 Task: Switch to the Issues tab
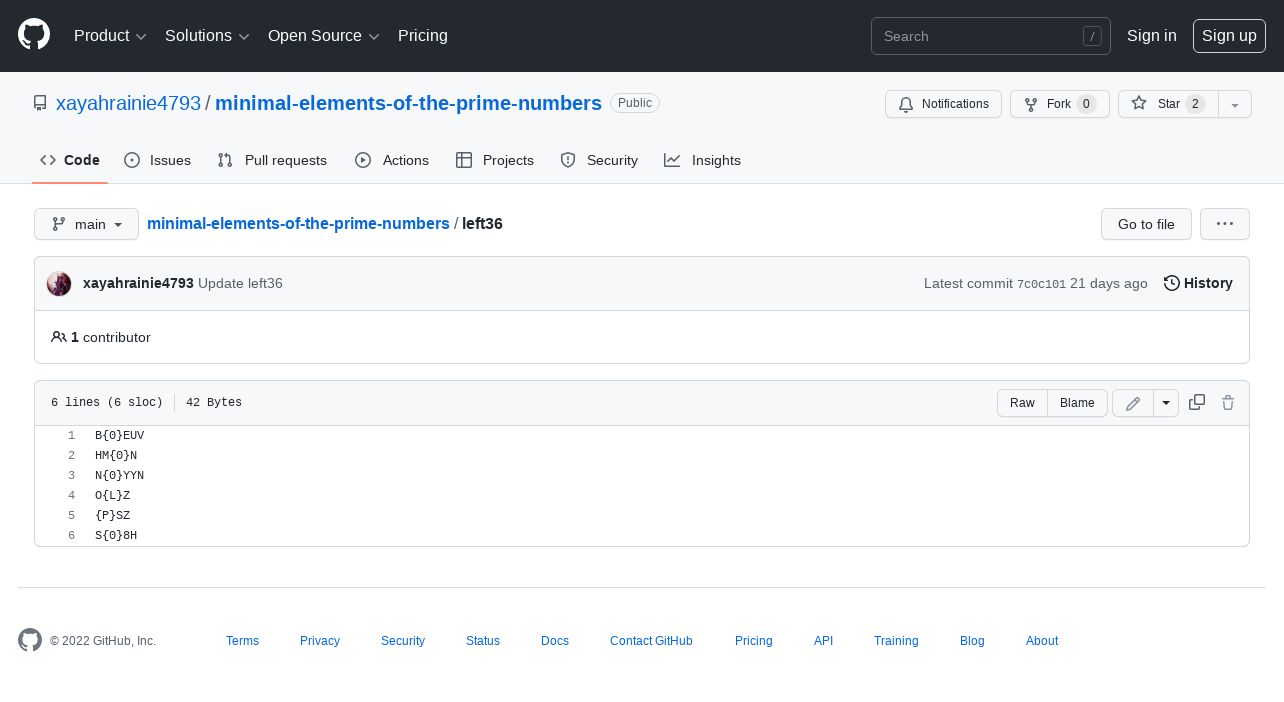tap(157, 160)
